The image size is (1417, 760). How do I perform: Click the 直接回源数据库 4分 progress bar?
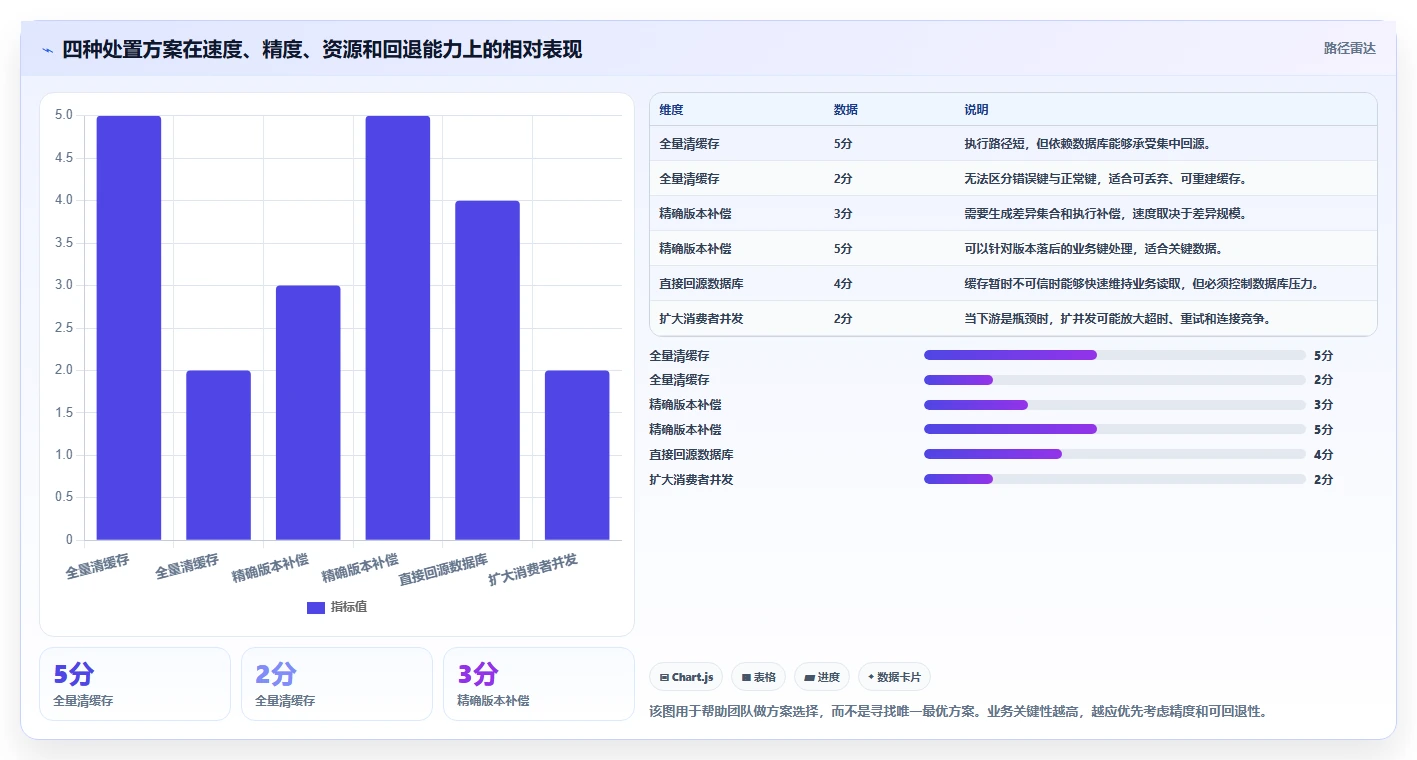pos(1115,454)
